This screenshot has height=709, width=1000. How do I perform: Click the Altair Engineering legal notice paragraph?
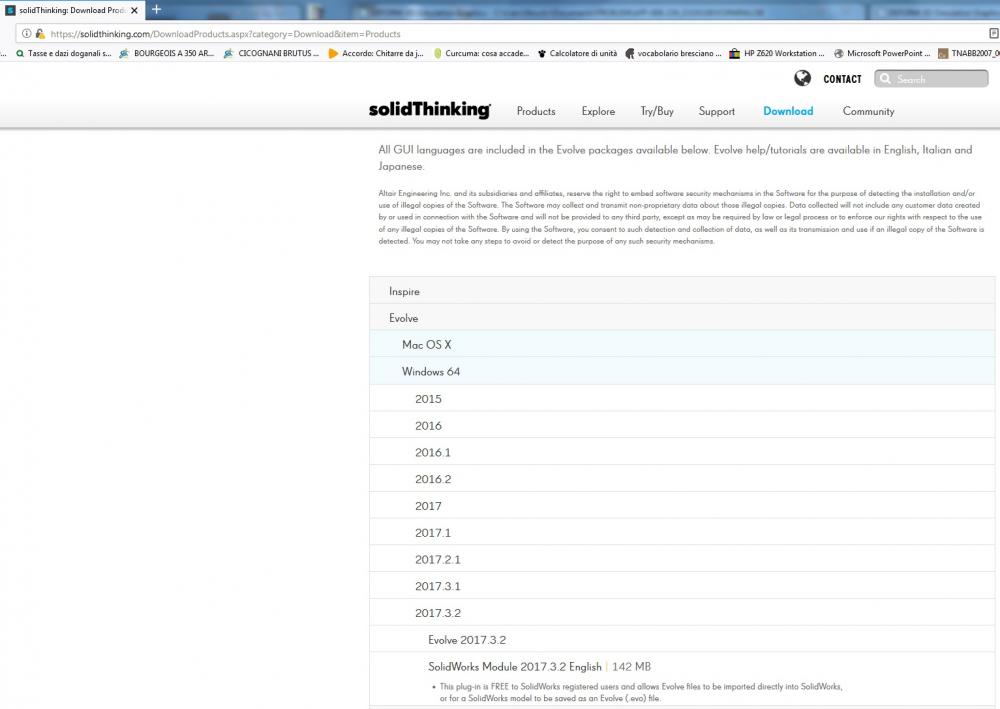pyautogui.click(x=681, y=217)
